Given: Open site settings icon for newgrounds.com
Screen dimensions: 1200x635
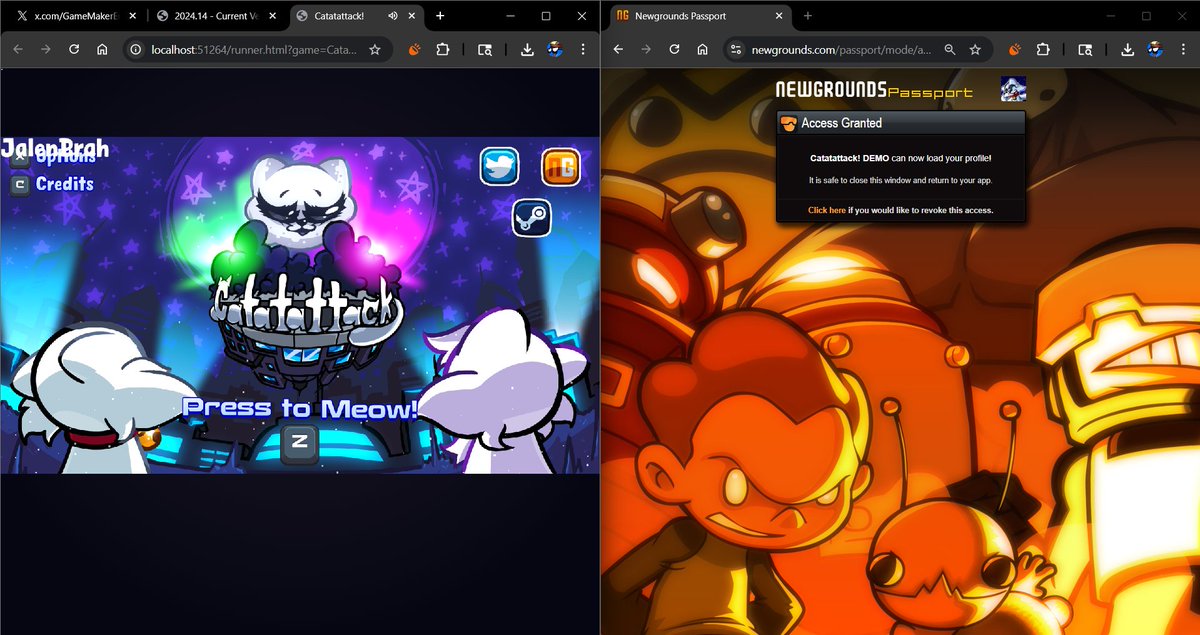Looking at the screenshot, I should pyautogui.click(x=736, y=49).
